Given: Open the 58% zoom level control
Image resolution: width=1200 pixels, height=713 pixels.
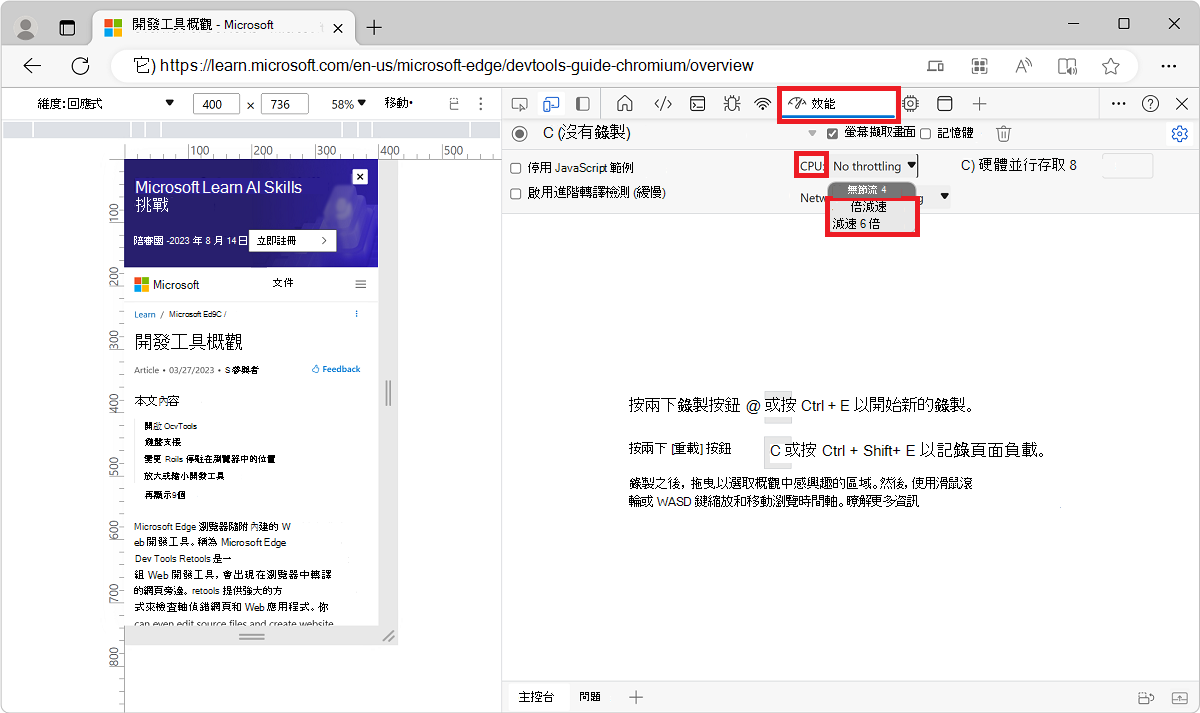Looking at the screenshot, I should pos(345,103).
